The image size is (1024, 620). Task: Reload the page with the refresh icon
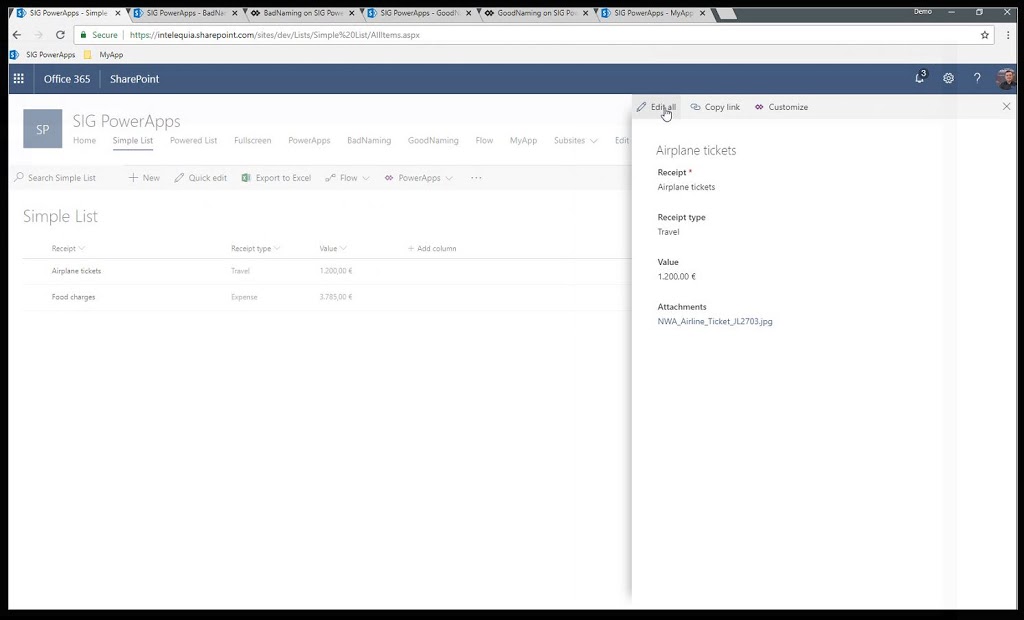[60, 35]
